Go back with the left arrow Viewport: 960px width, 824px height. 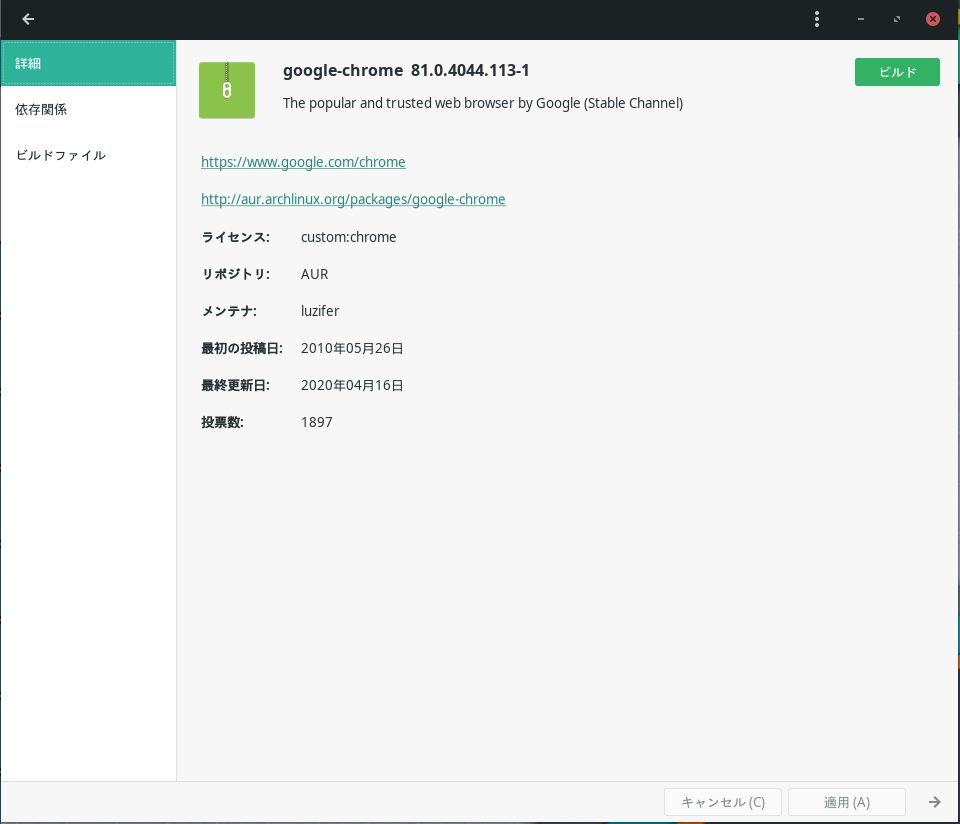[28, 19]
